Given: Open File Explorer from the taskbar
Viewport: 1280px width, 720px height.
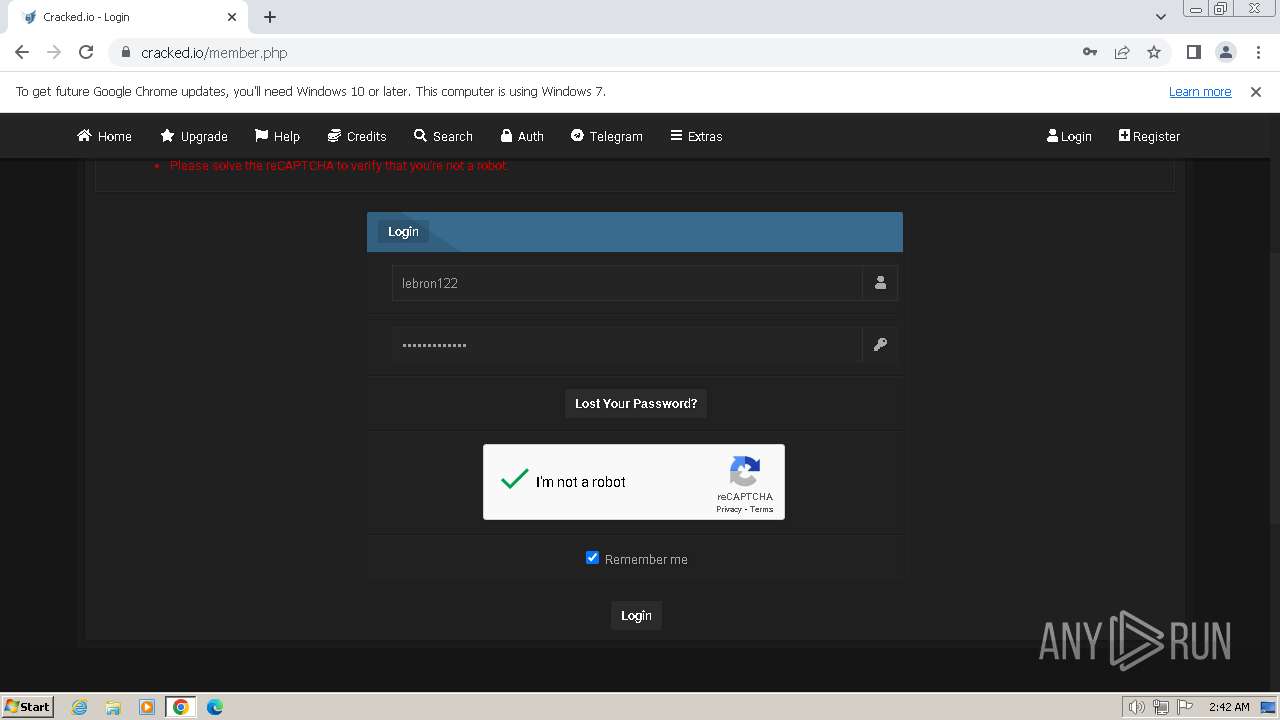Looking at the screenshot, I should point(113,707).
